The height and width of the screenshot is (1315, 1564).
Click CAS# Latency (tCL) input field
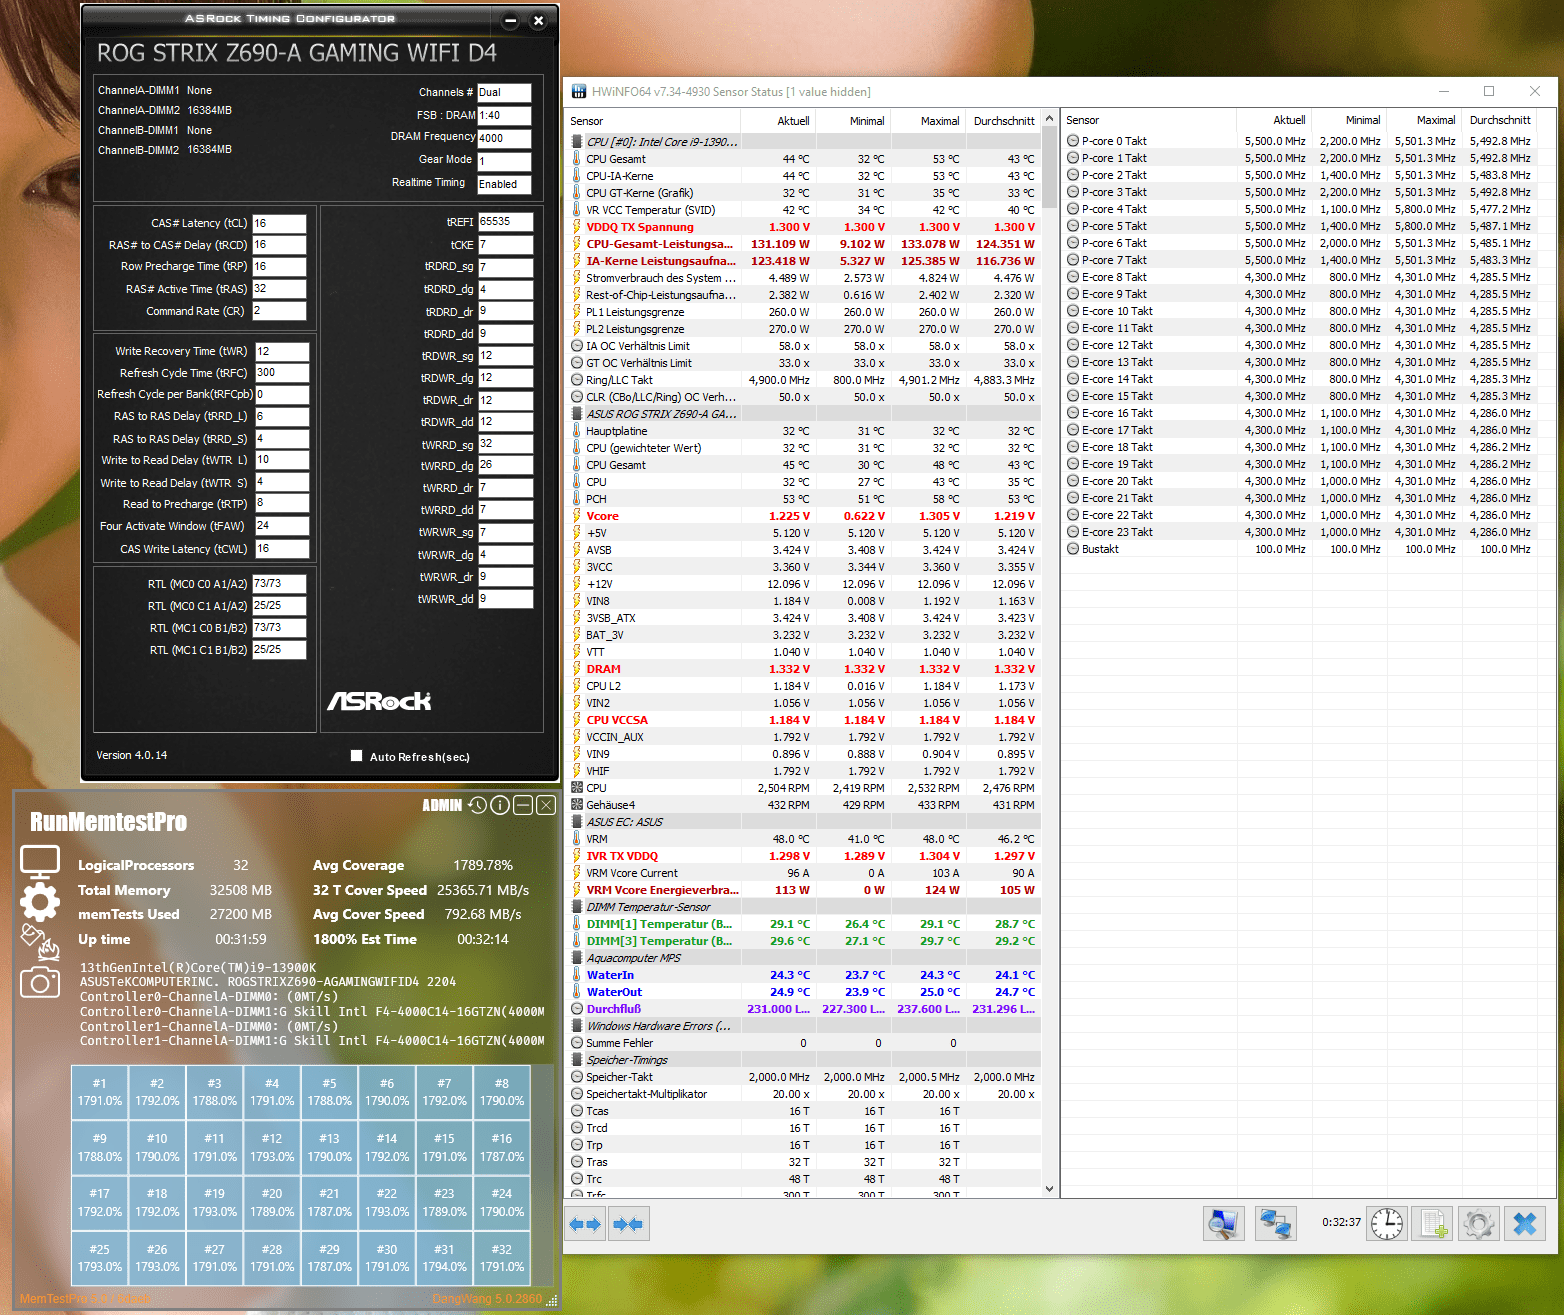(279, 224)
